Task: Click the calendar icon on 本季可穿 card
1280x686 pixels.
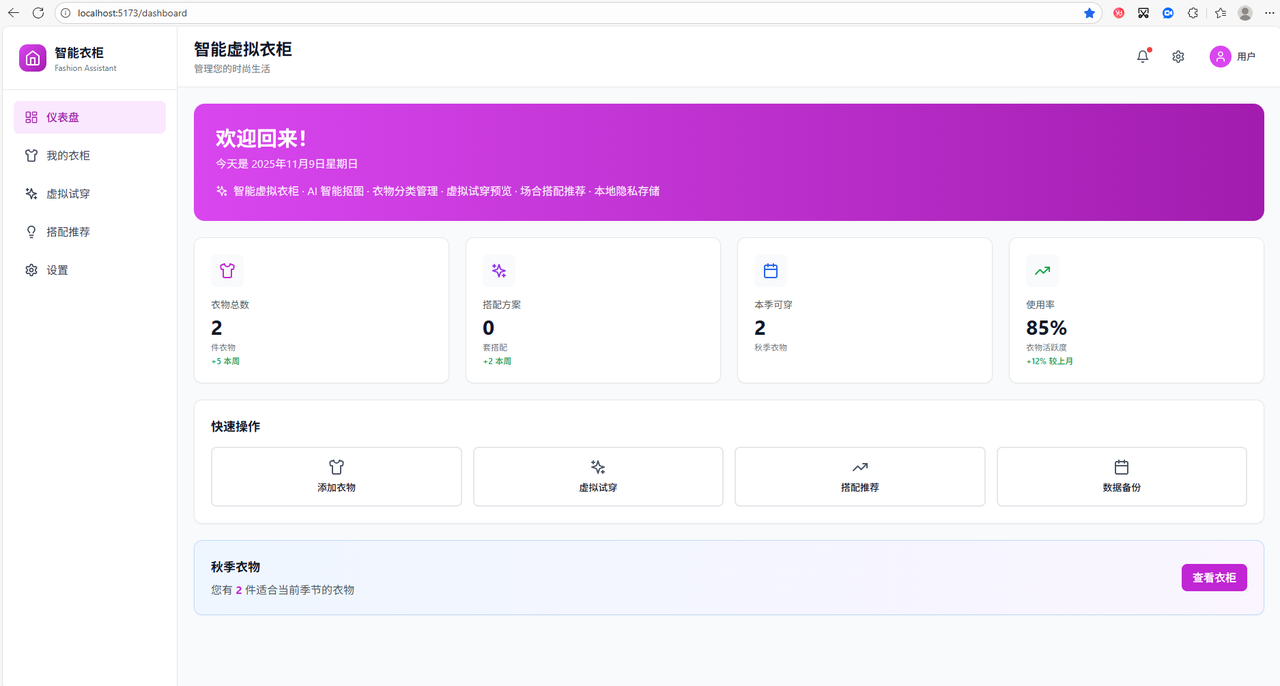Action: (x=771, y=270)
